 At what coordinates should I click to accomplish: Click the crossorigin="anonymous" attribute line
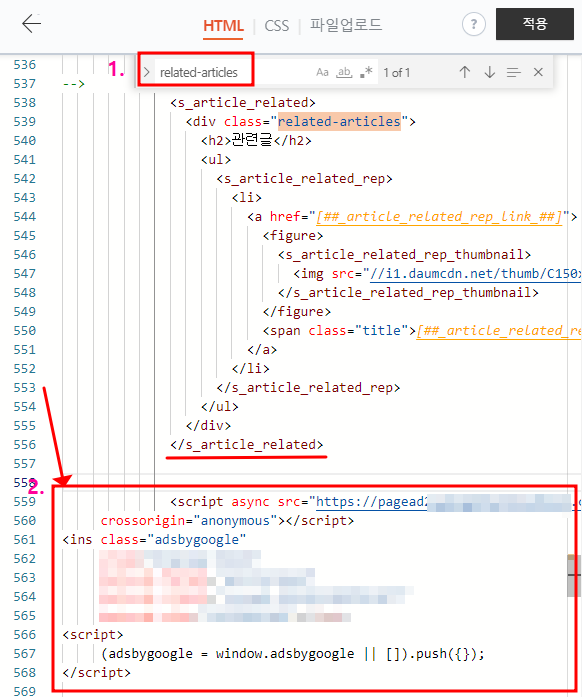click(x=227, y=521)
